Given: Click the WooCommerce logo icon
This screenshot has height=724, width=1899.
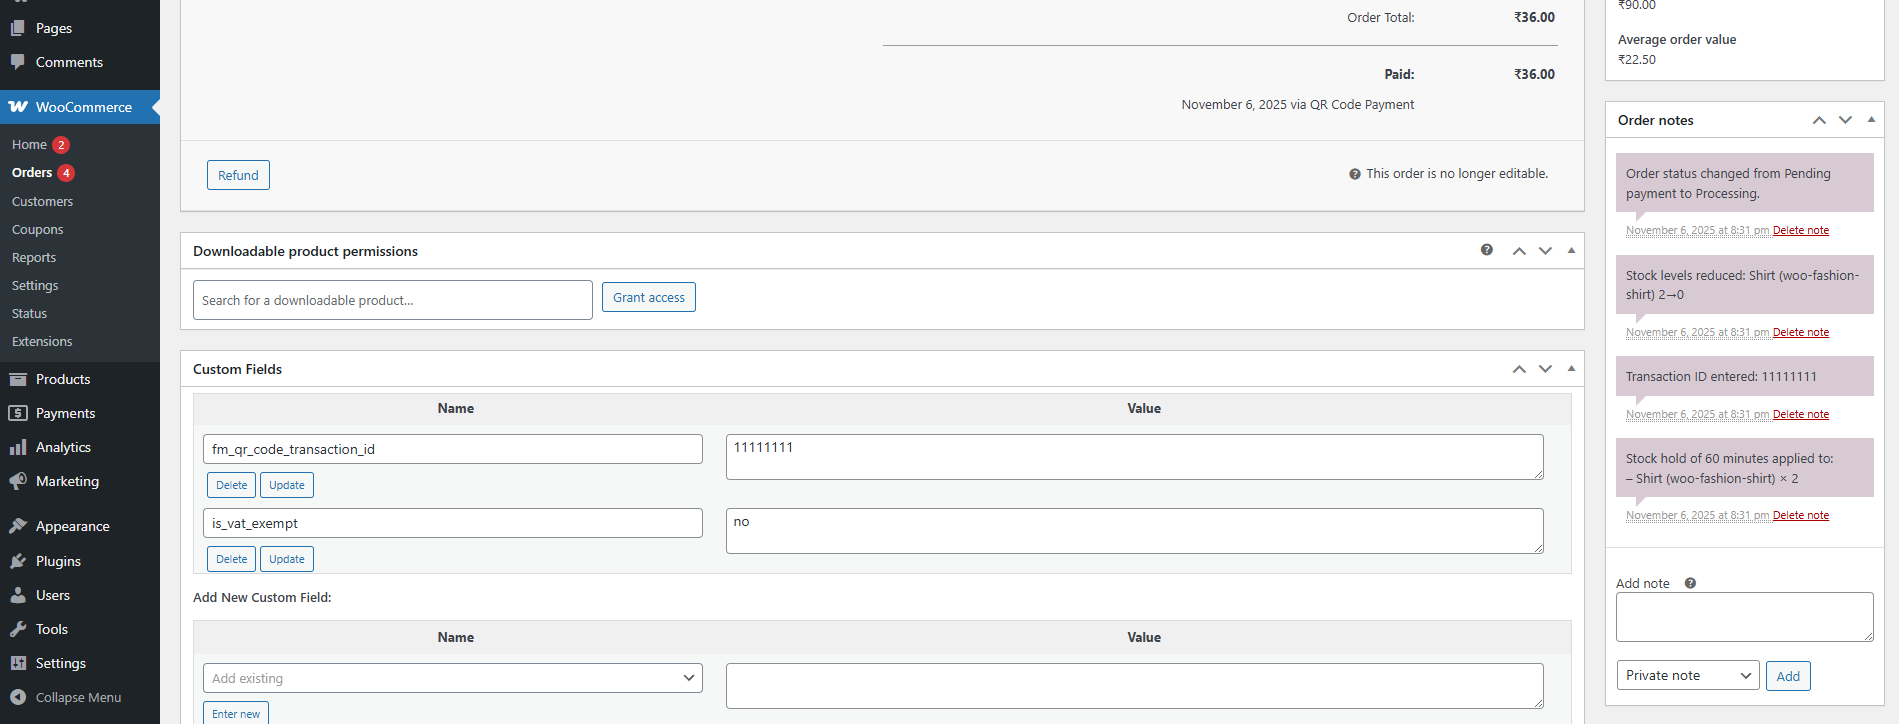Looking at the screenshot, I should 18,107.
